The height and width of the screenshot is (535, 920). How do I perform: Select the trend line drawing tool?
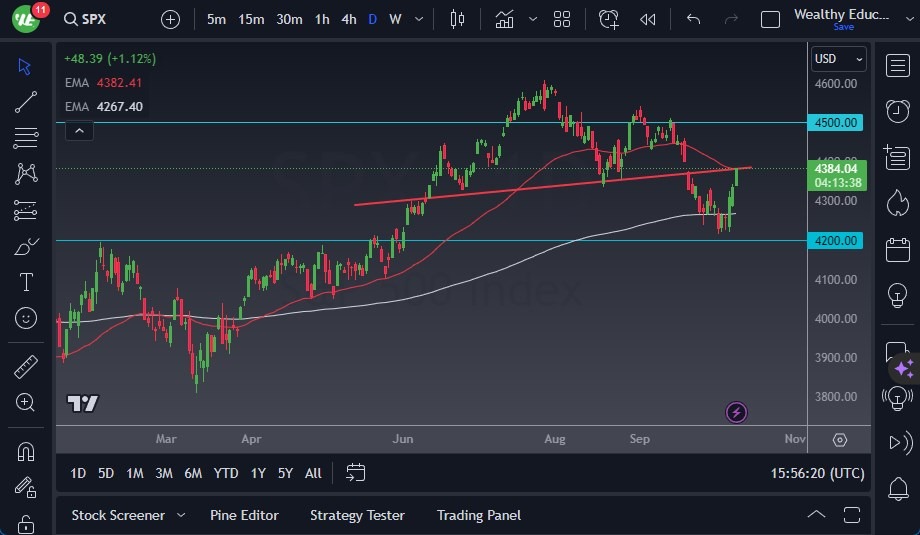(x=26, y=101)
